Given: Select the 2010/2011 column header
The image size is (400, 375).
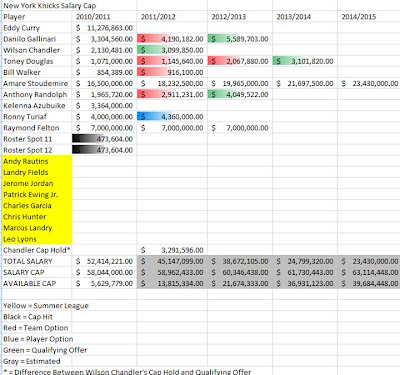Looking at the screenshot, I should pyautogui.click(x=104, y=17).
